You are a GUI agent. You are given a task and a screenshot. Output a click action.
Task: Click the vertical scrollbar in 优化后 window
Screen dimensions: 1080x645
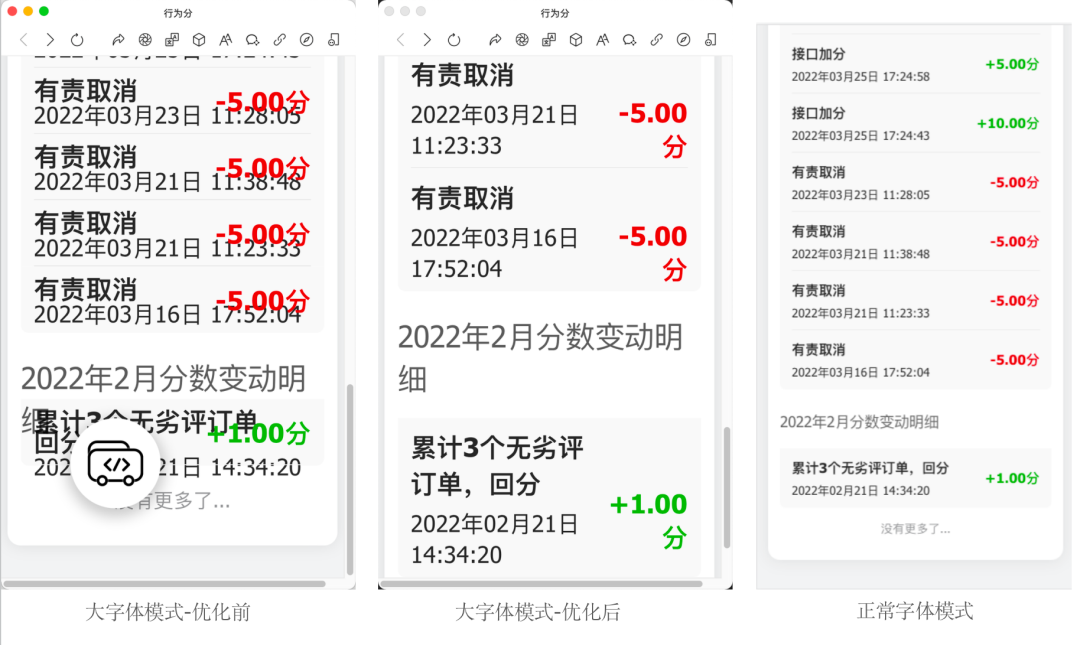(x=726, y=488)
